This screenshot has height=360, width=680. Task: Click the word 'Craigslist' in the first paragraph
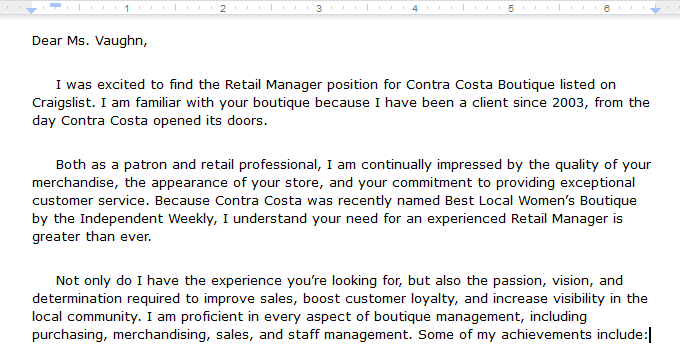tap(63, 103)
